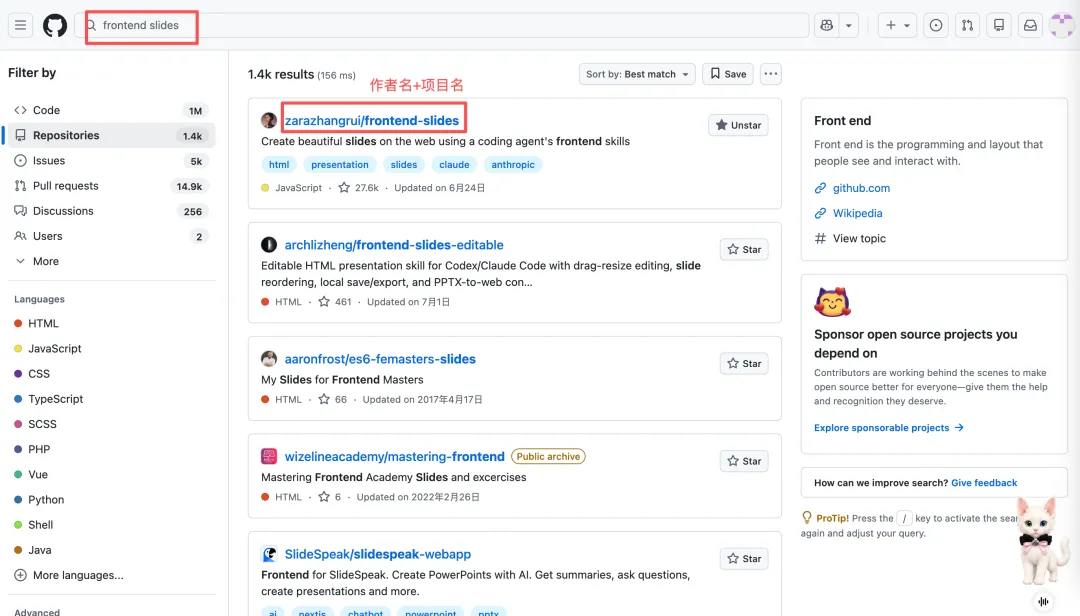The height and width of the screenshot is (616, 1080).
Task: Open the hamburger navigation menu
Action: [x=21, y=25]
